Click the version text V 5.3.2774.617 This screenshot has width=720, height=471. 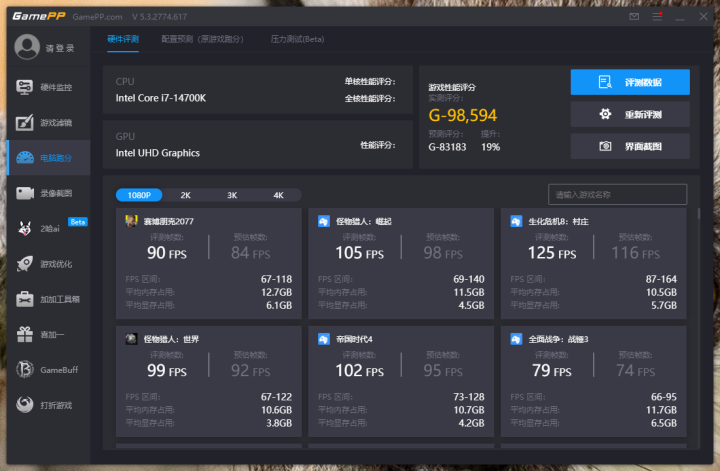(160, 17)
